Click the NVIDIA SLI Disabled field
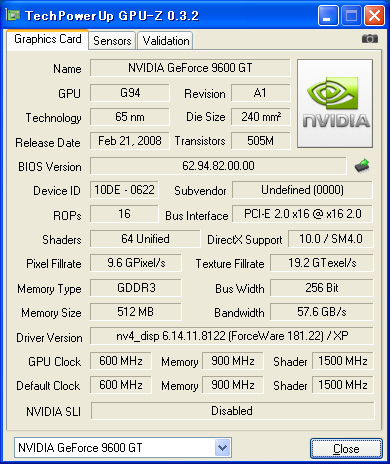390x464 pixels. 232,411
